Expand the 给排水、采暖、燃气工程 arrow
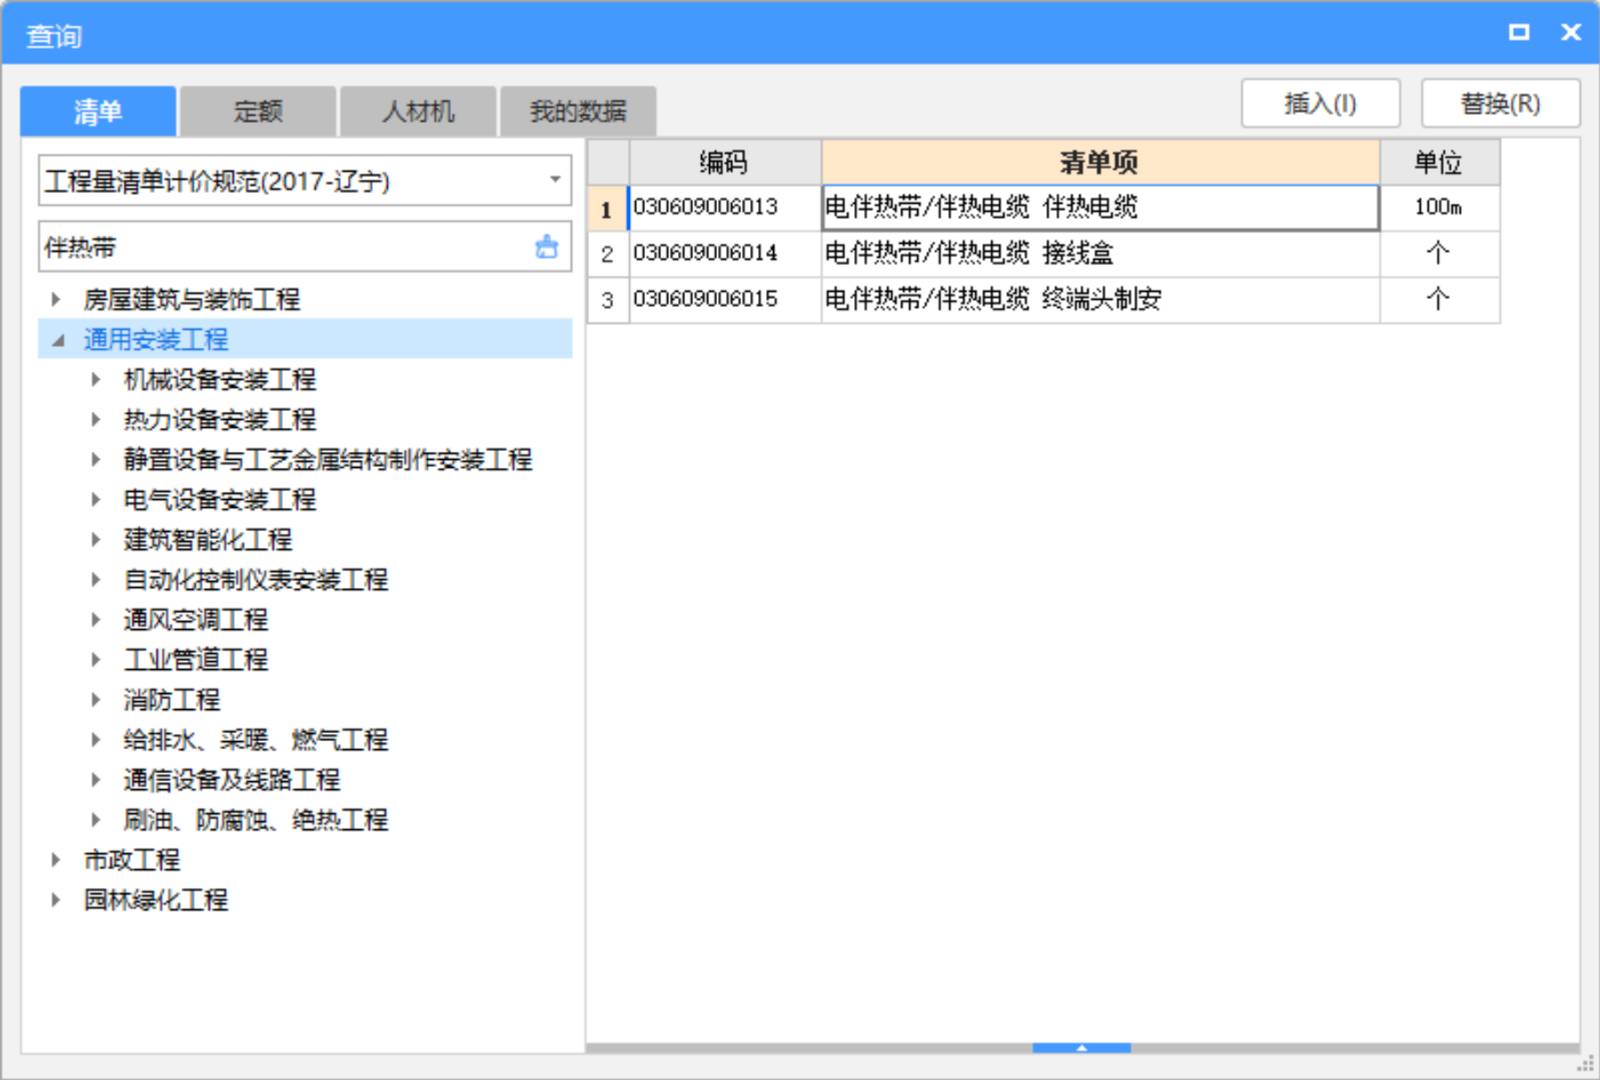This screenshot has width=1600, height=1080. (96, 739)
